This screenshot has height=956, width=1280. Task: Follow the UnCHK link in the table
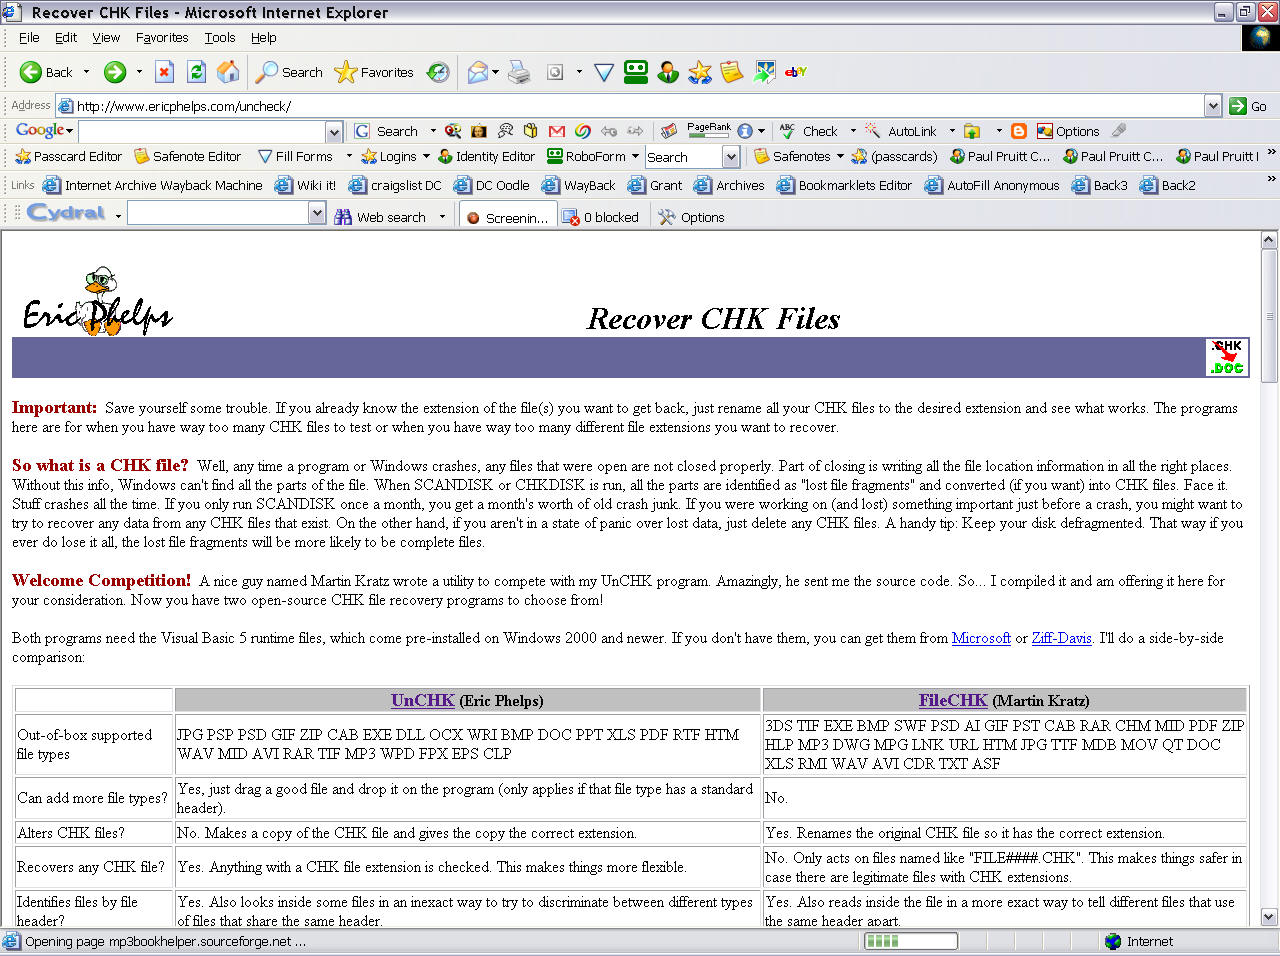point(422,701)
